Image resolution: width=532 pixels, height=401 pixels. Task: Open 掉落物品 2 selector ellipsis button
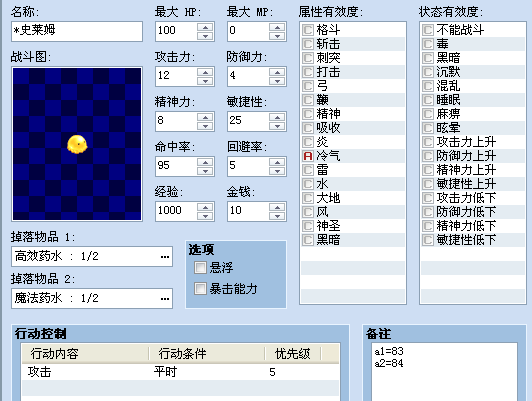[x=165, y=299]
